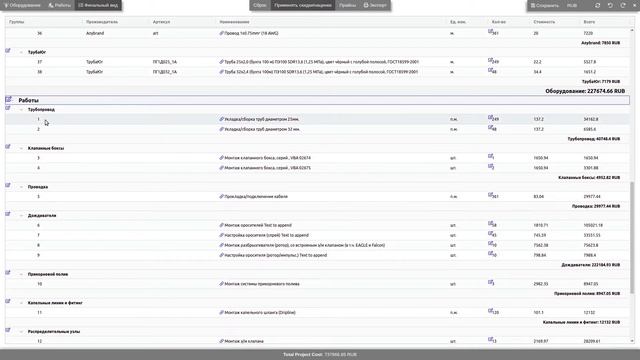Click cost 137.2 in Укладка труб 25мм row

point(539,119)
